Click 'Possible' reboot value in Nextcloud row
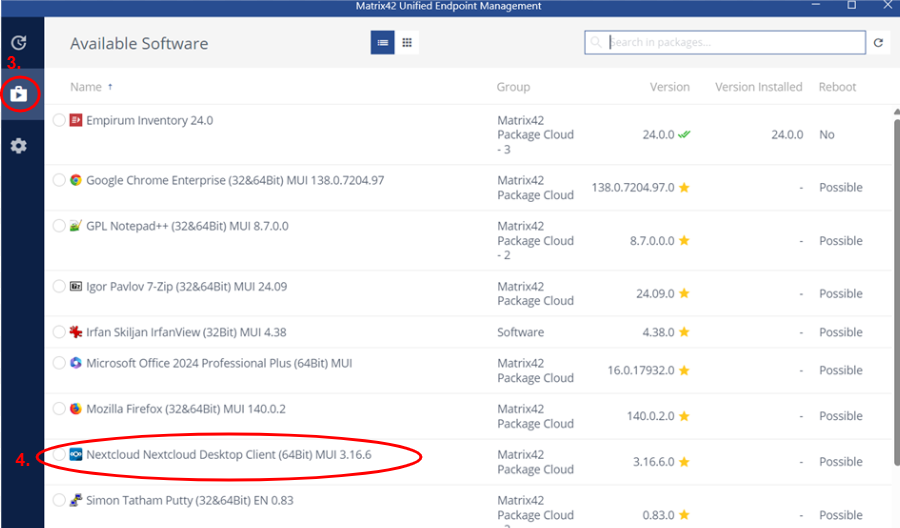Viewport: 900px width, 528px height. click(x=841, y=461)
